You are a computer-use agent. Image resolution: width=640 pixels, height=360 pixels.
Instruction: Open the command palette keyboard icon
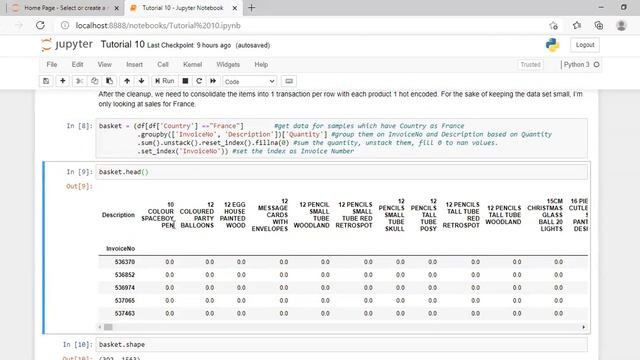point(289,81)
